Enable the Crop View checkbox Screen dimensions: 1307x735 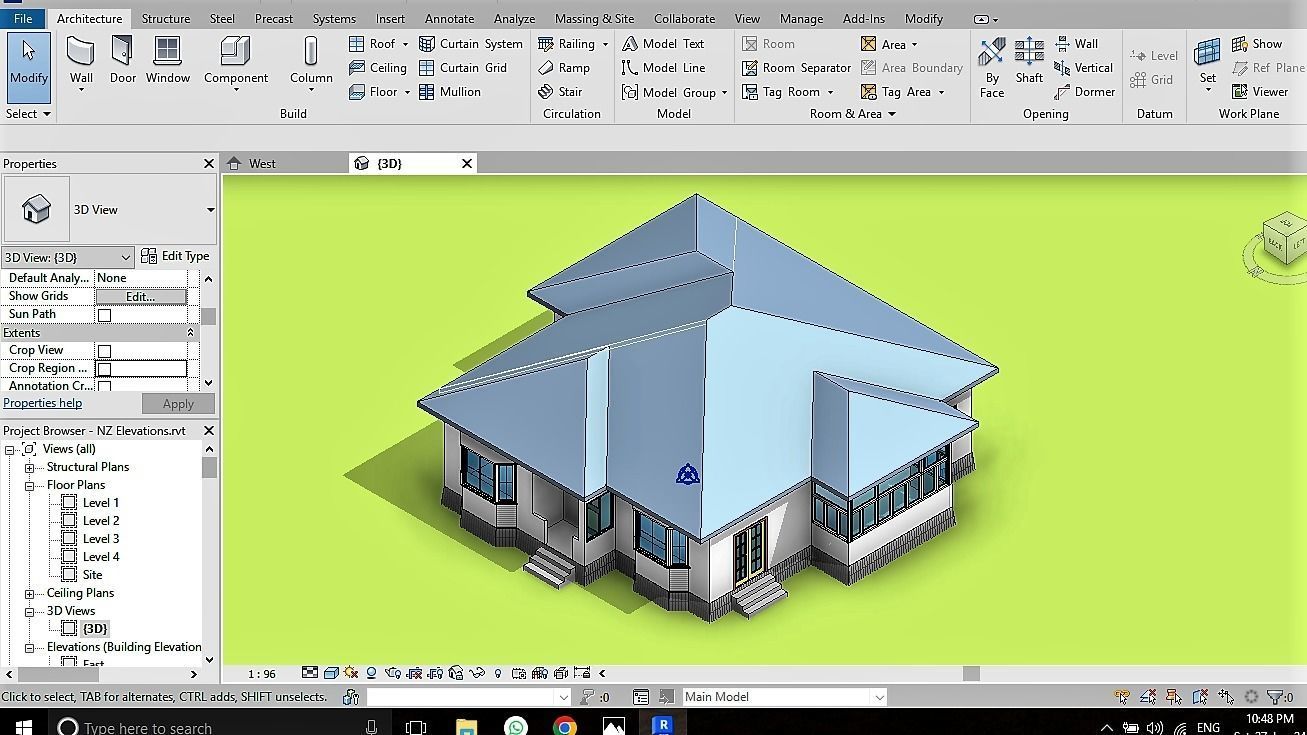pos(104,351)
